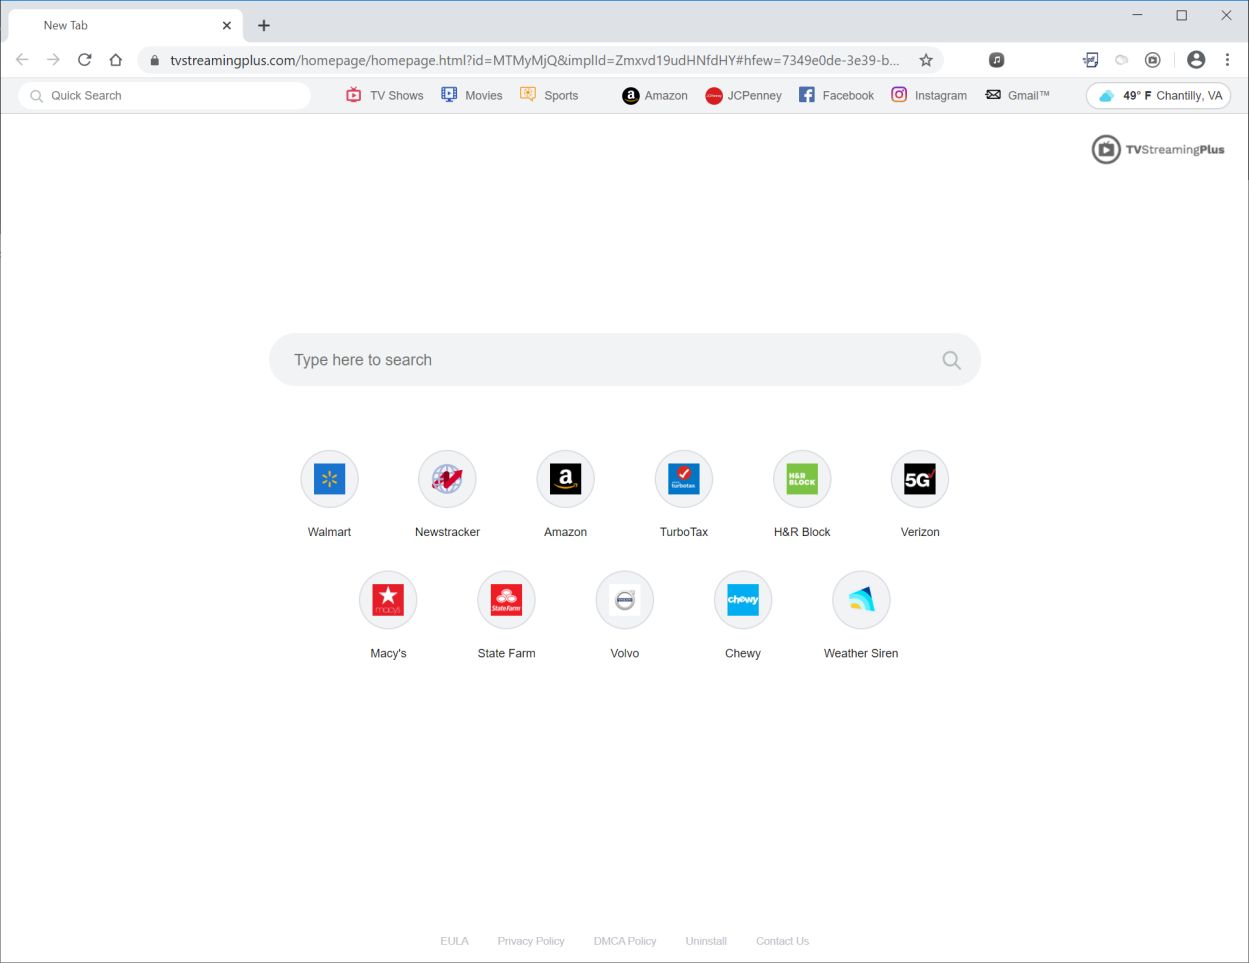Open the Privacy Policy footer link

point(531,941)
